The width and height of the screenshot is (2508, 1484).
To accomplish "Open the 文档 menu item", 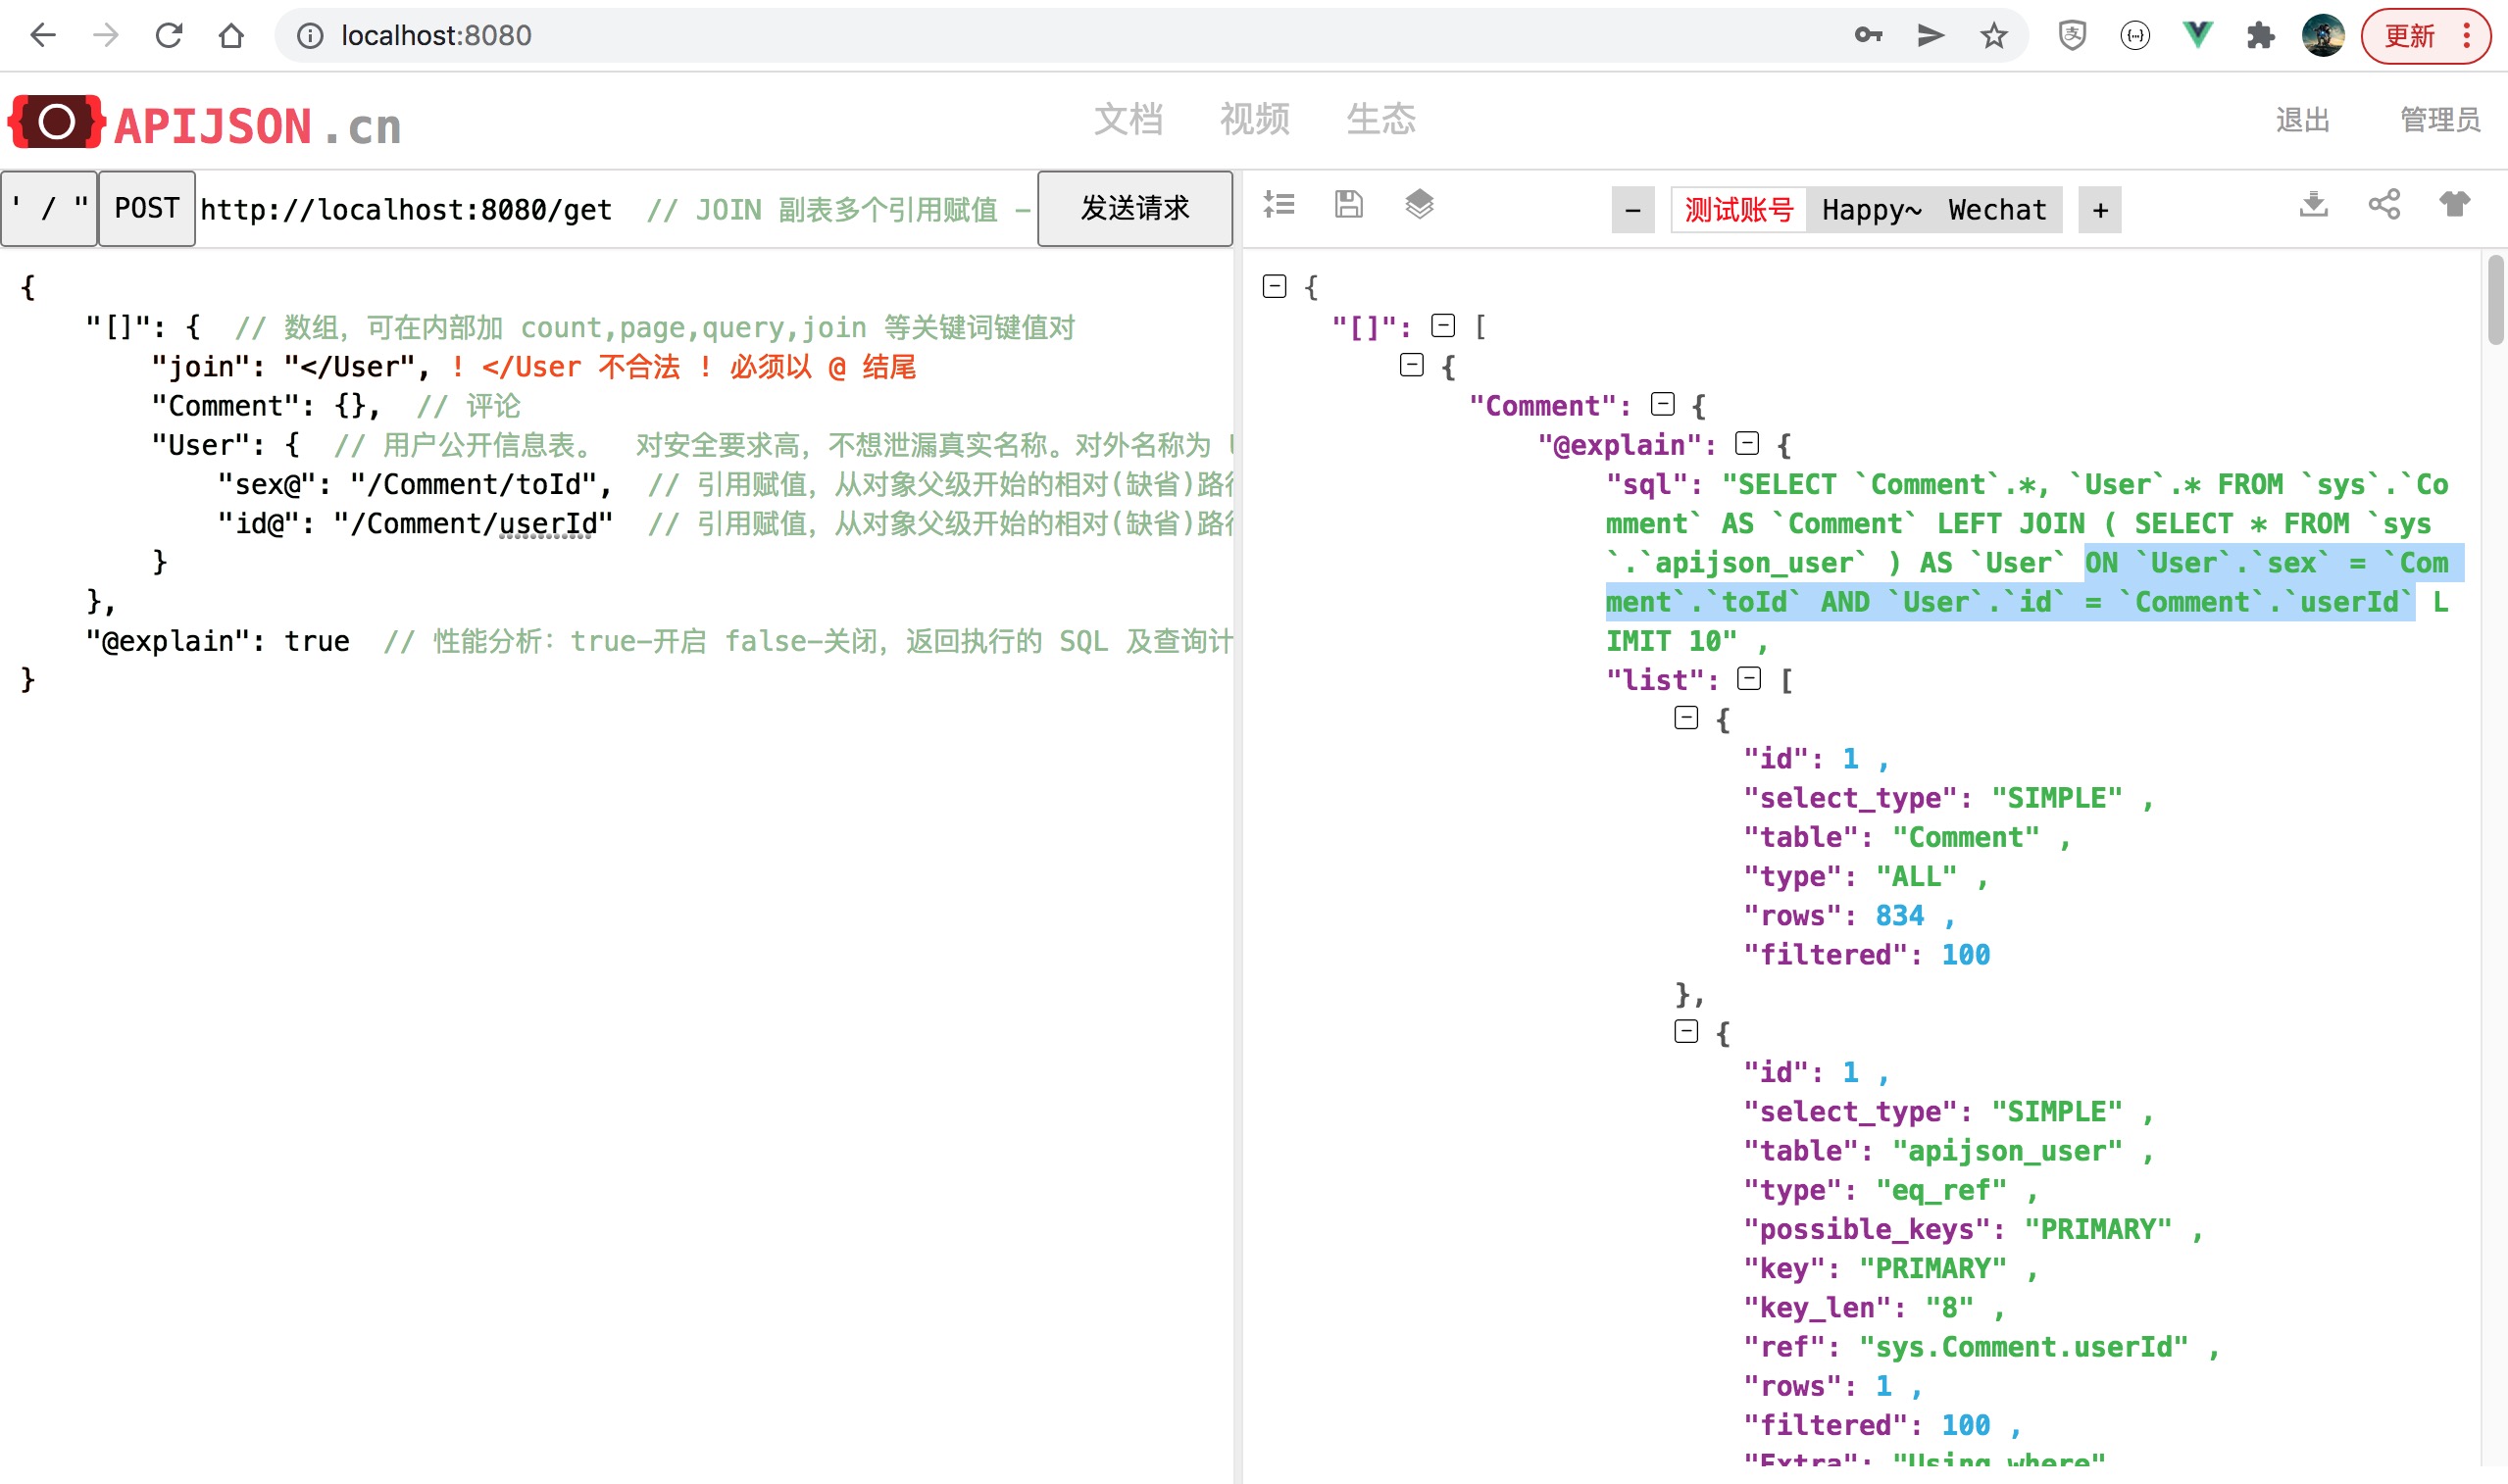I will (1128, 119).
